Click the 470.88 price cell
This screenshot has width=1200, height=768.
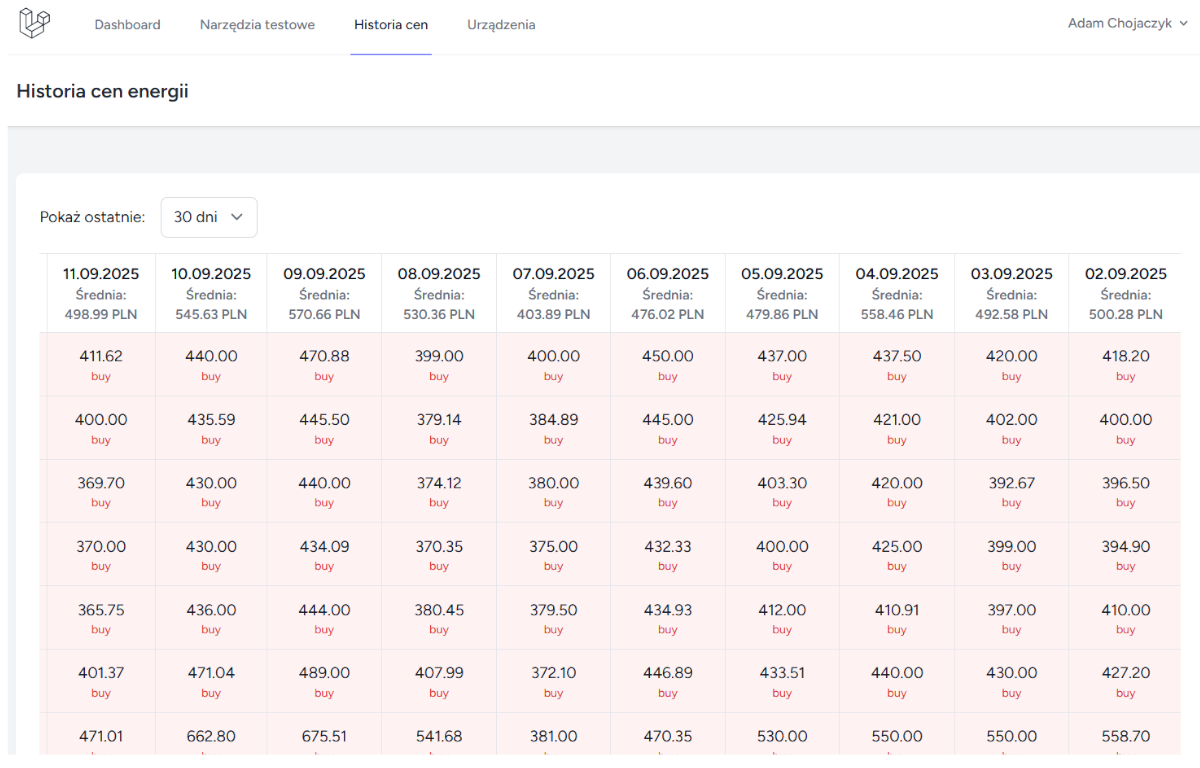(x=324, y=364)
